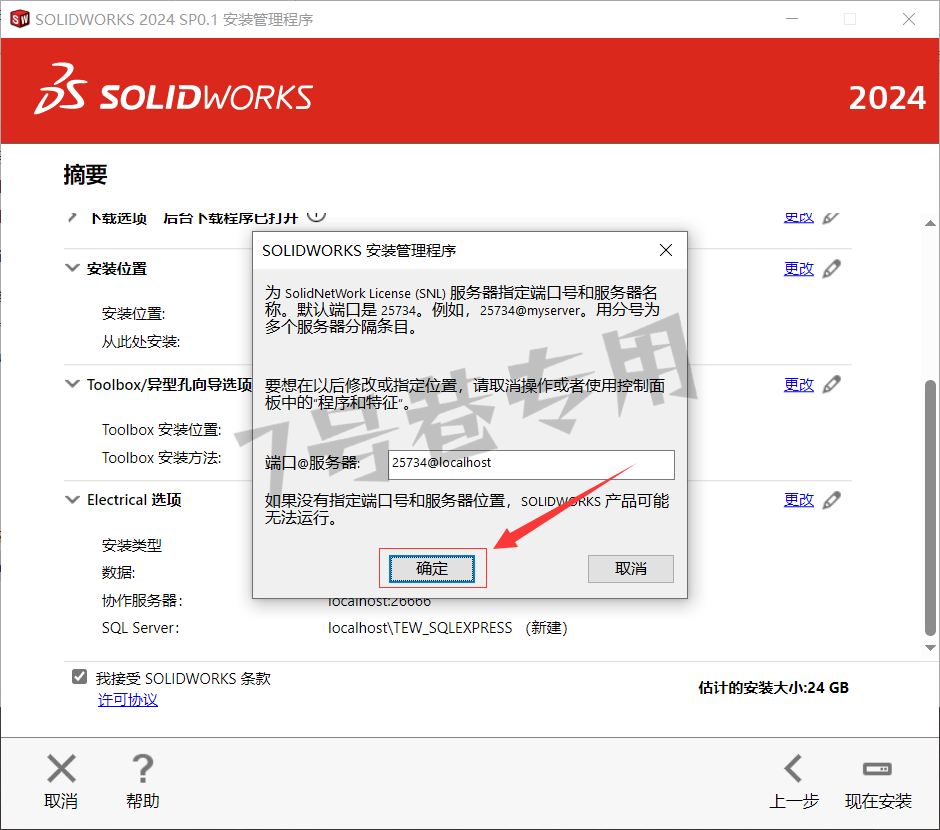Click the 端口@服务器 input field
Viewport: 940px width, 830px height.
[x=531, y=464]
